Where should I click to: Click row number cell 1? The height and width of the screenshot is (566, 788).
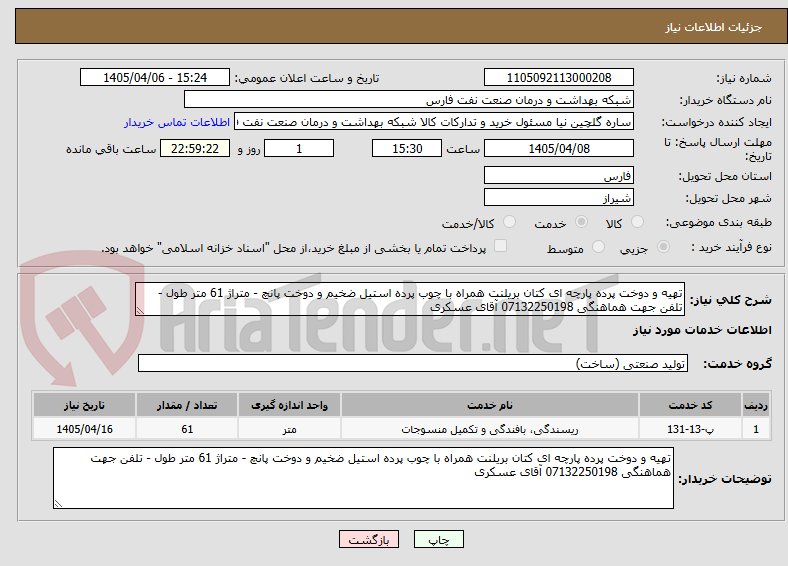pos(756,429)
